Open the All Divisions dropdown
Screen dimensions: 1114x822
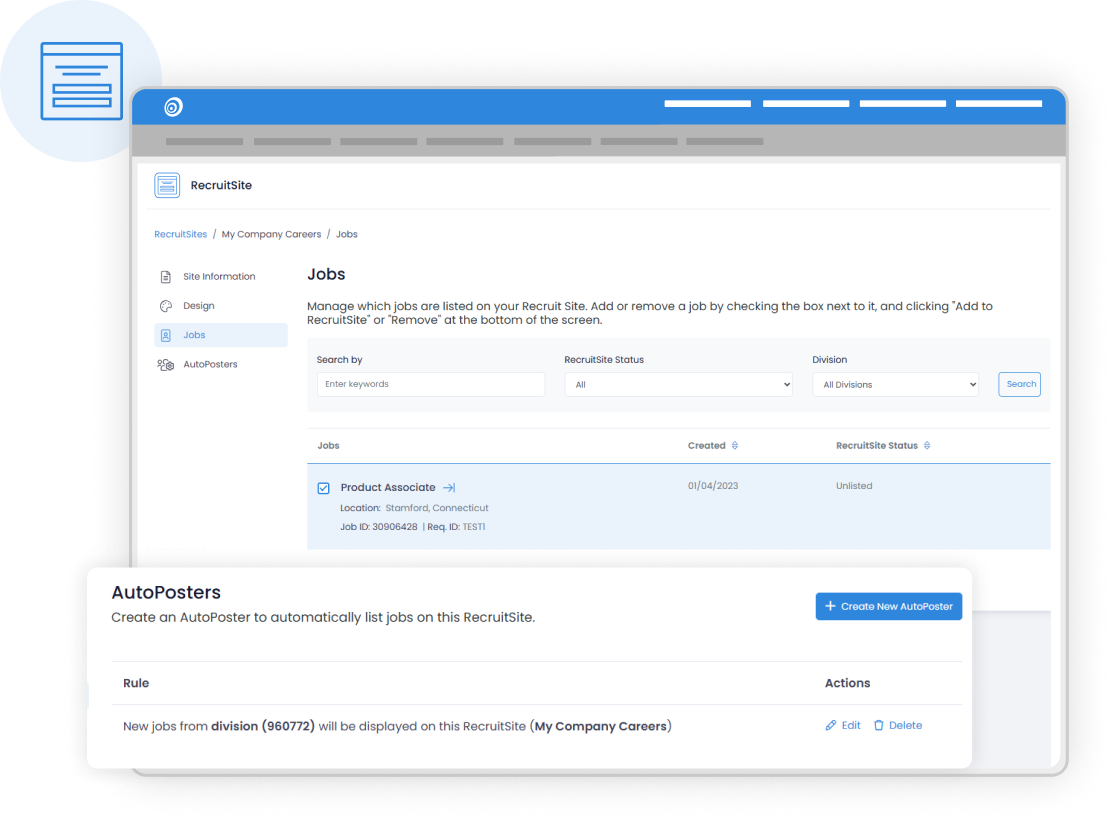tap(895, 384)
